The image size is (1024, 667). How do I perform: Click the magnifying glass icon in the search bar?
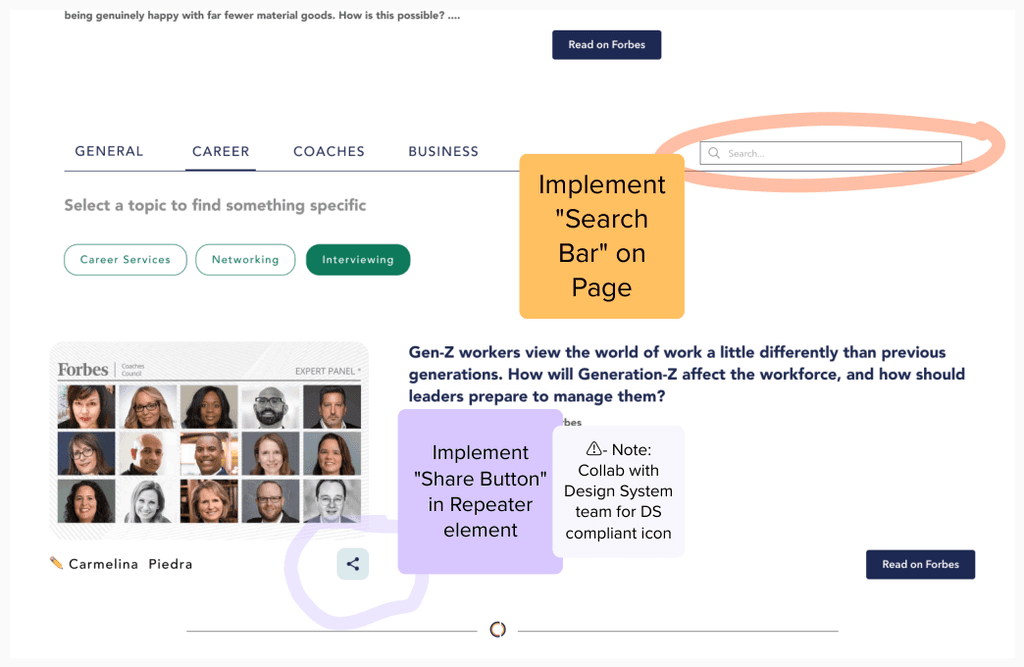coord(714,152)
